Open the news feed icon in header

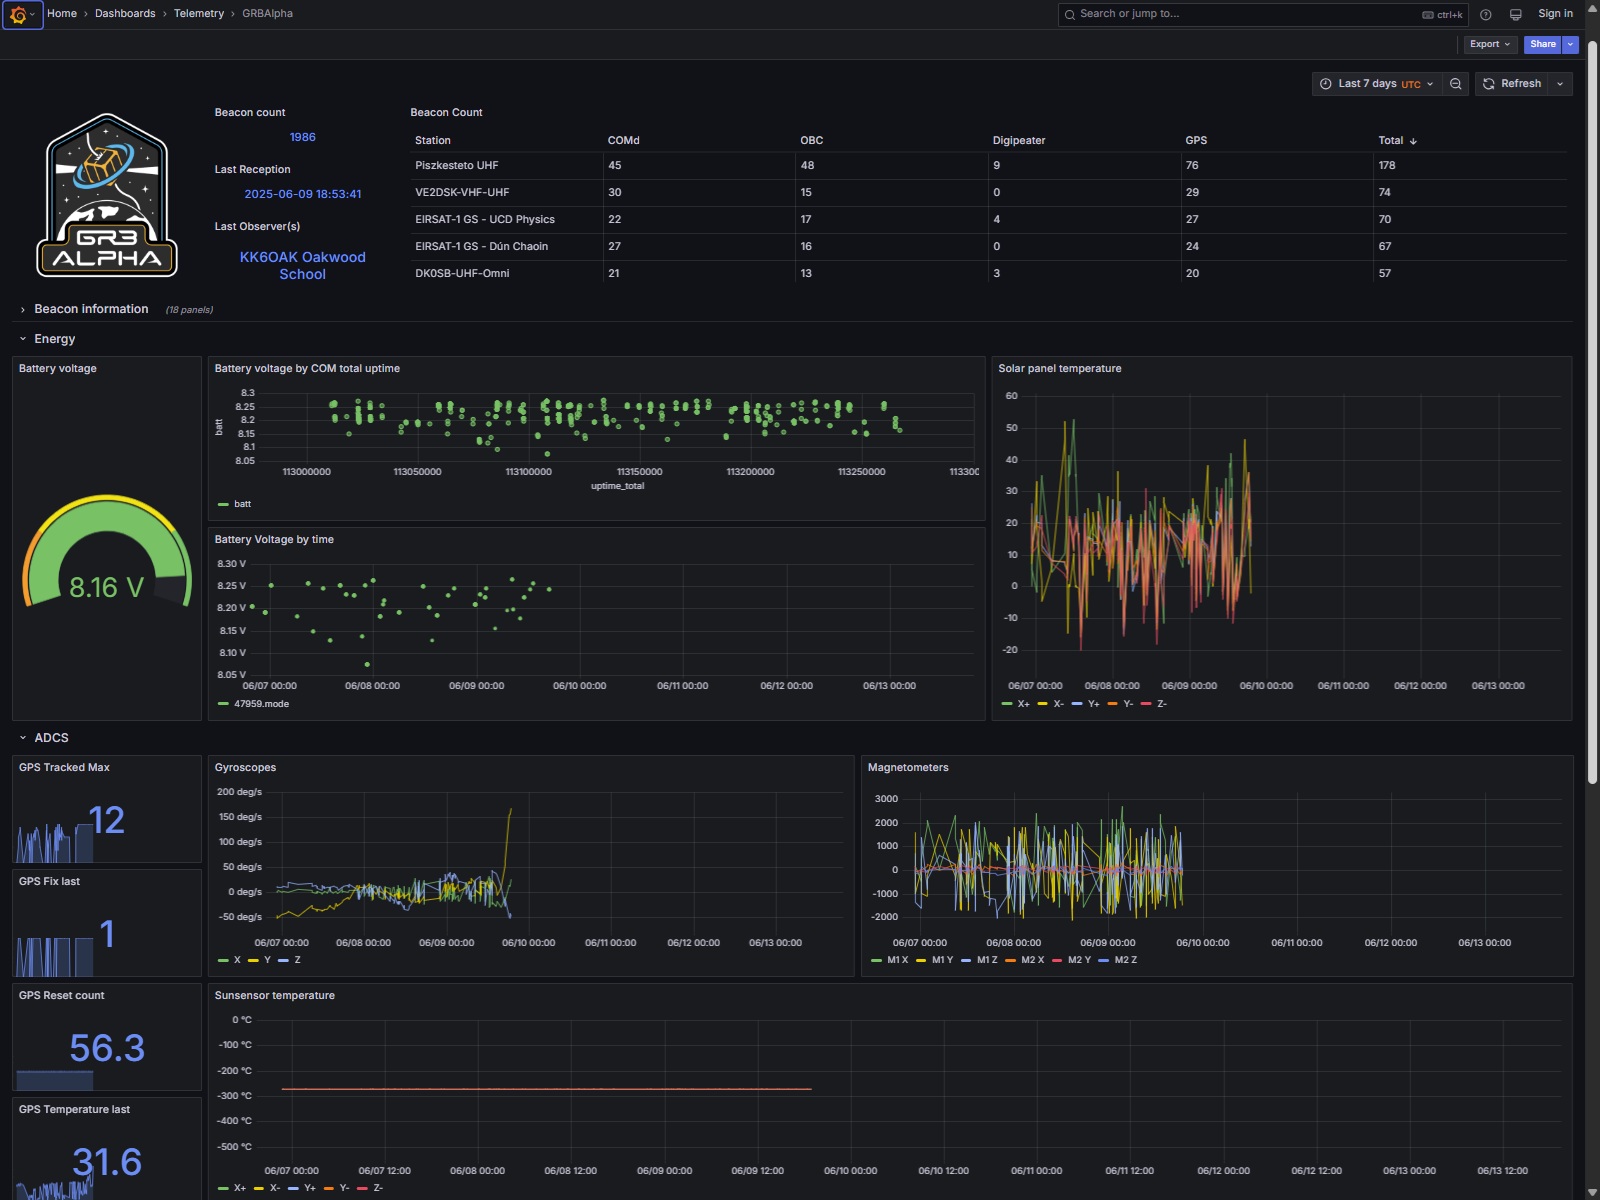(x=1515, y=15)
